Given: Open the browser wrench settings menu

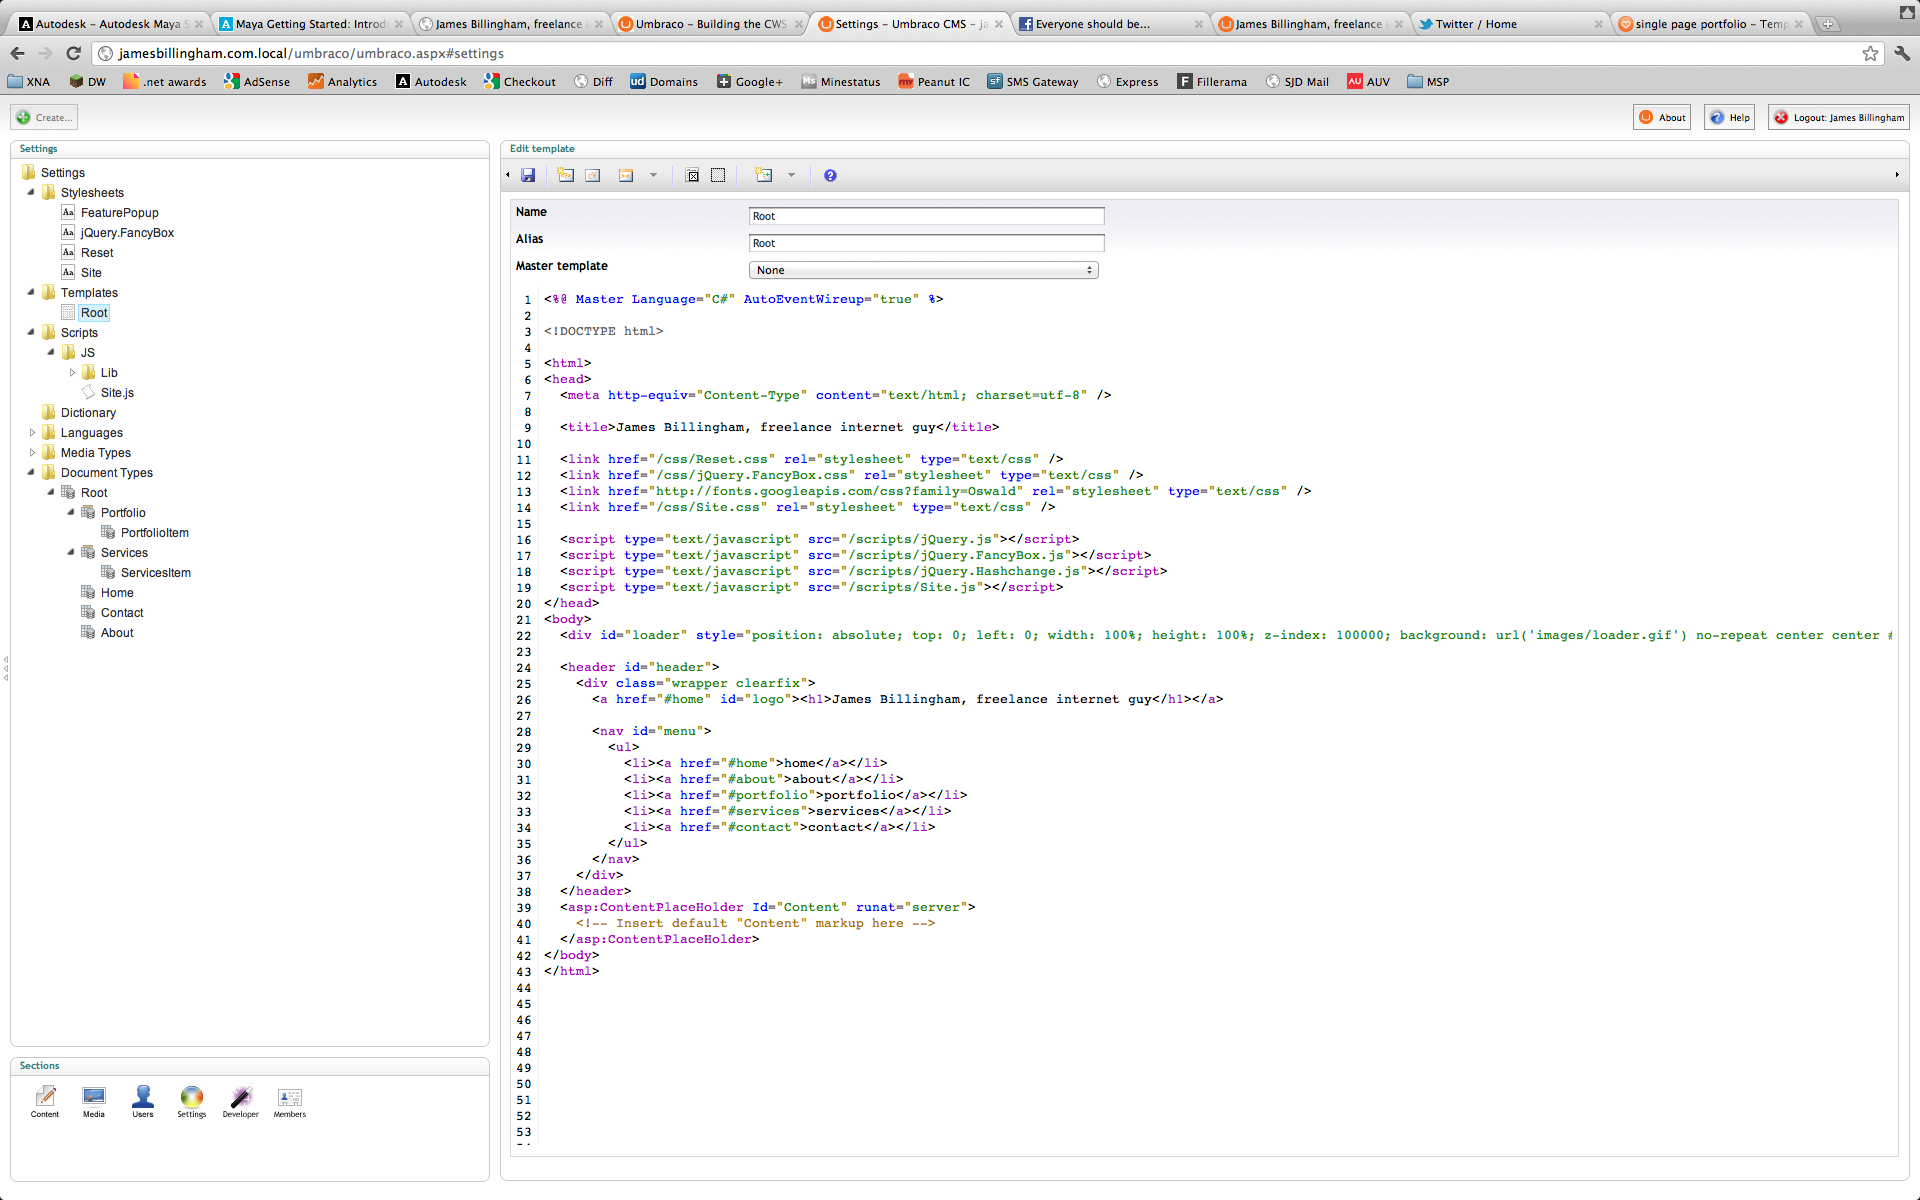Looking at the screenshot, I should (x=1901, y=53).
